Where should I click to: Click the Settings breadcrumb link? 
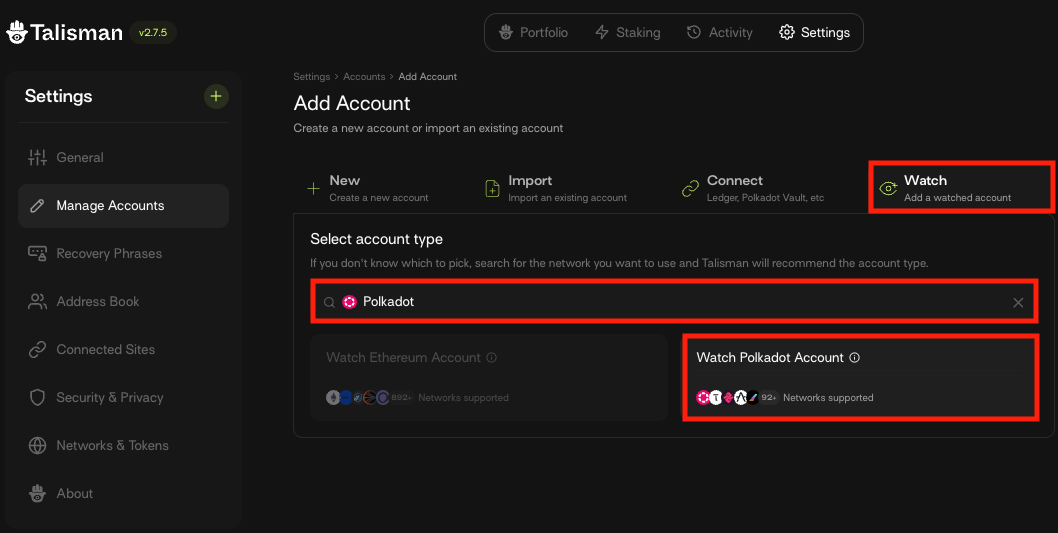(x=312, y=77)
